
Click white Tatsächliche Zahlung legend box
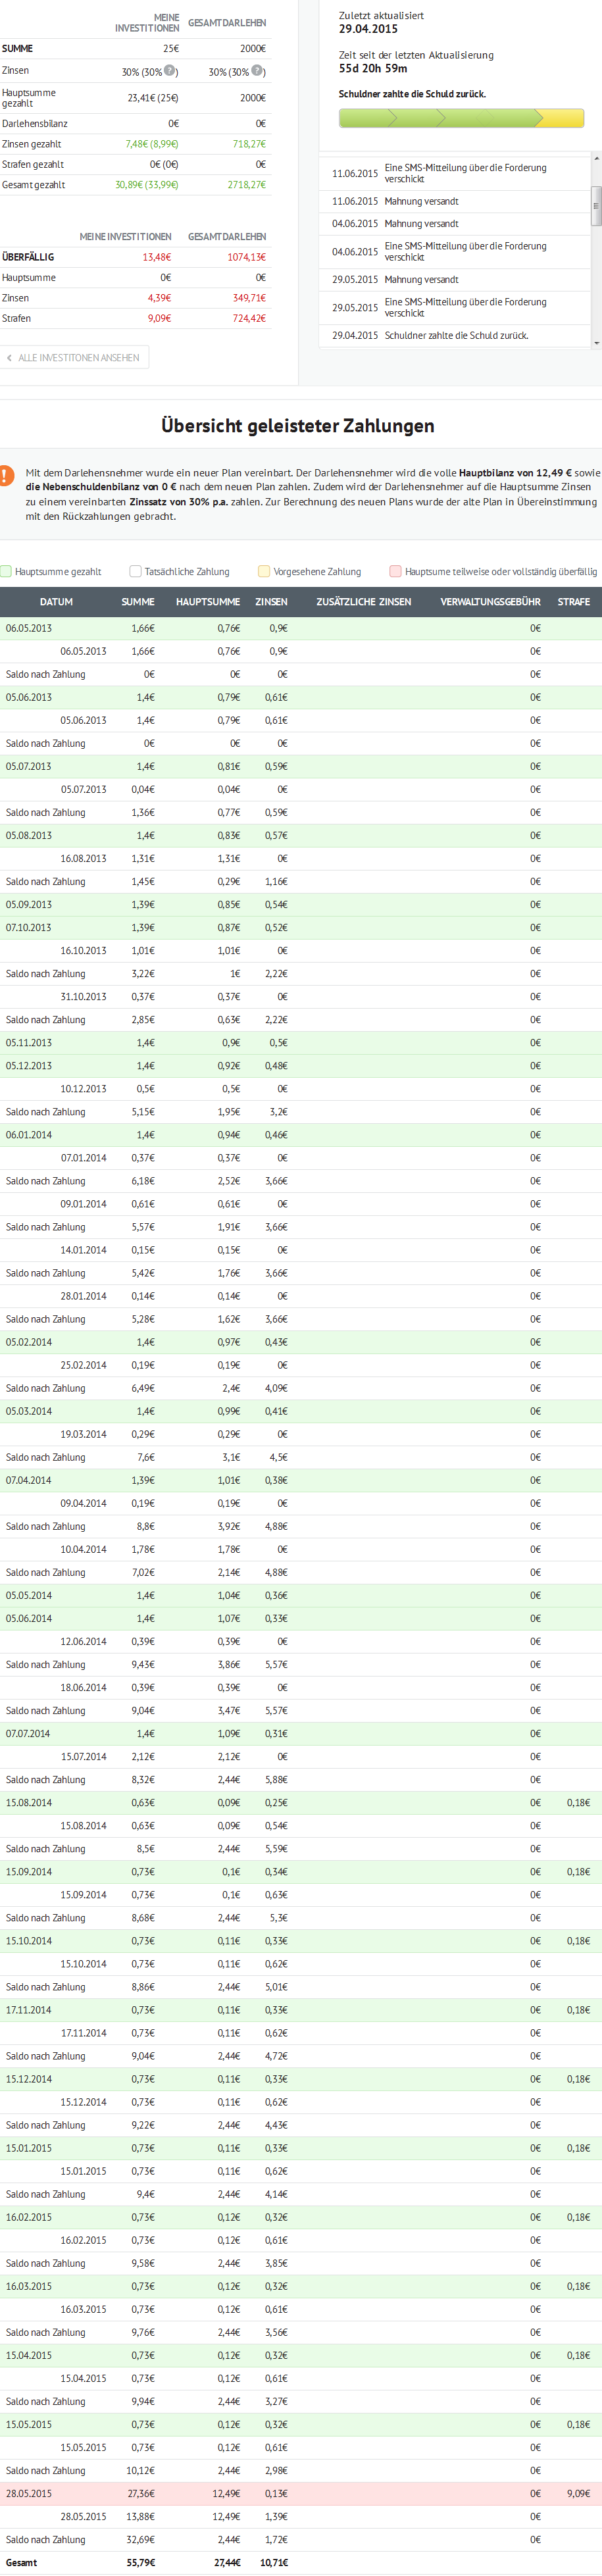[x=135, y=572]
